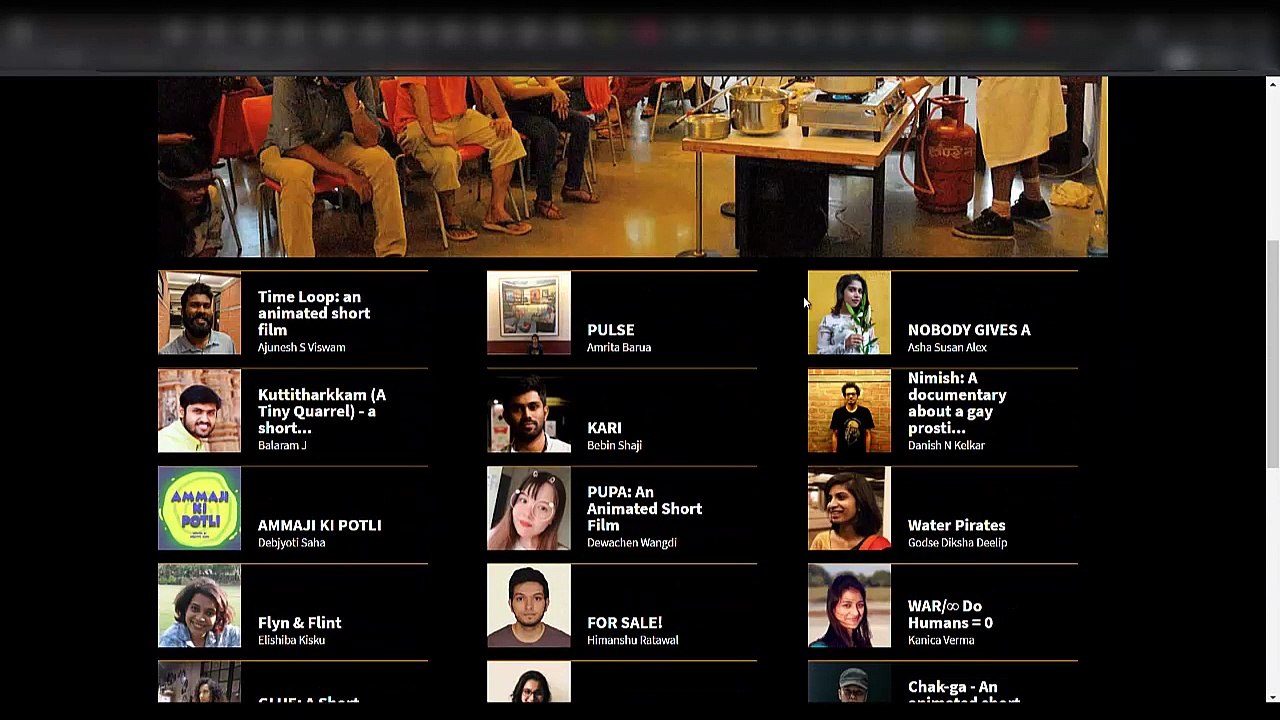Click the author name 'Danish N Kelkar'

[947, 445]
